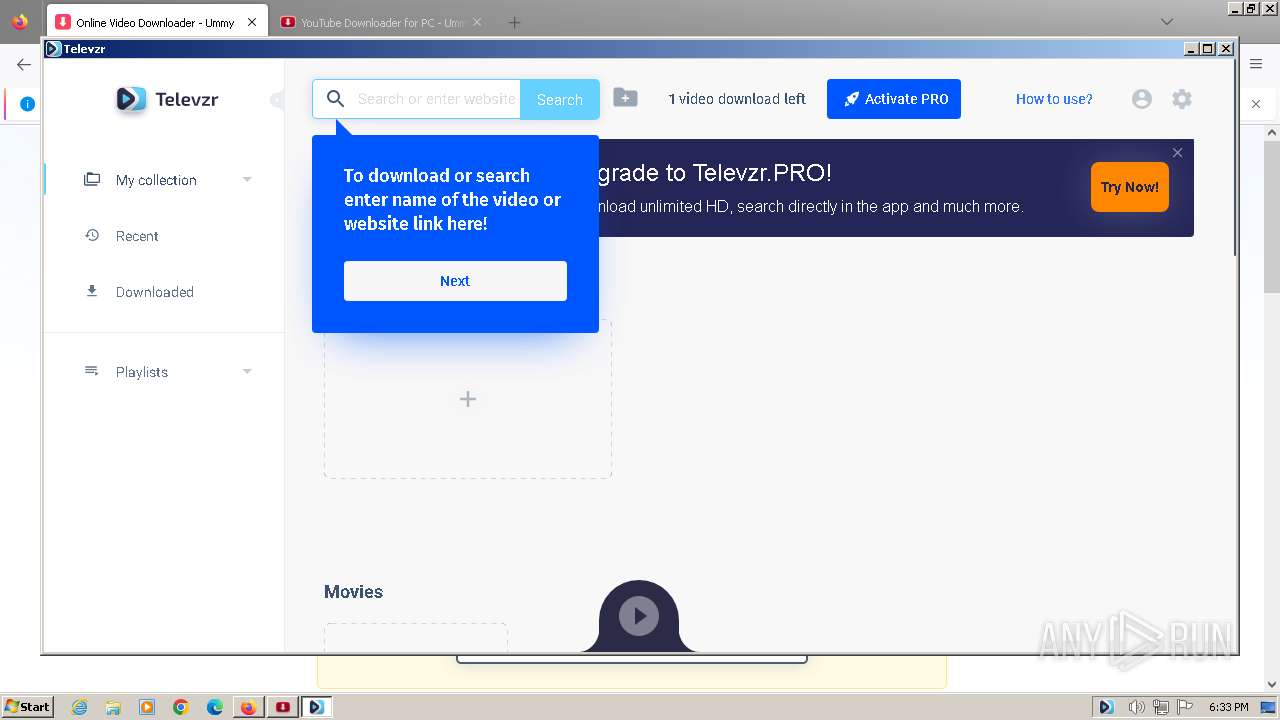Collapse the sidebar with the arrow toggle
The height and width of the screenshot is (720, 1280).
(x=277, y=99)
